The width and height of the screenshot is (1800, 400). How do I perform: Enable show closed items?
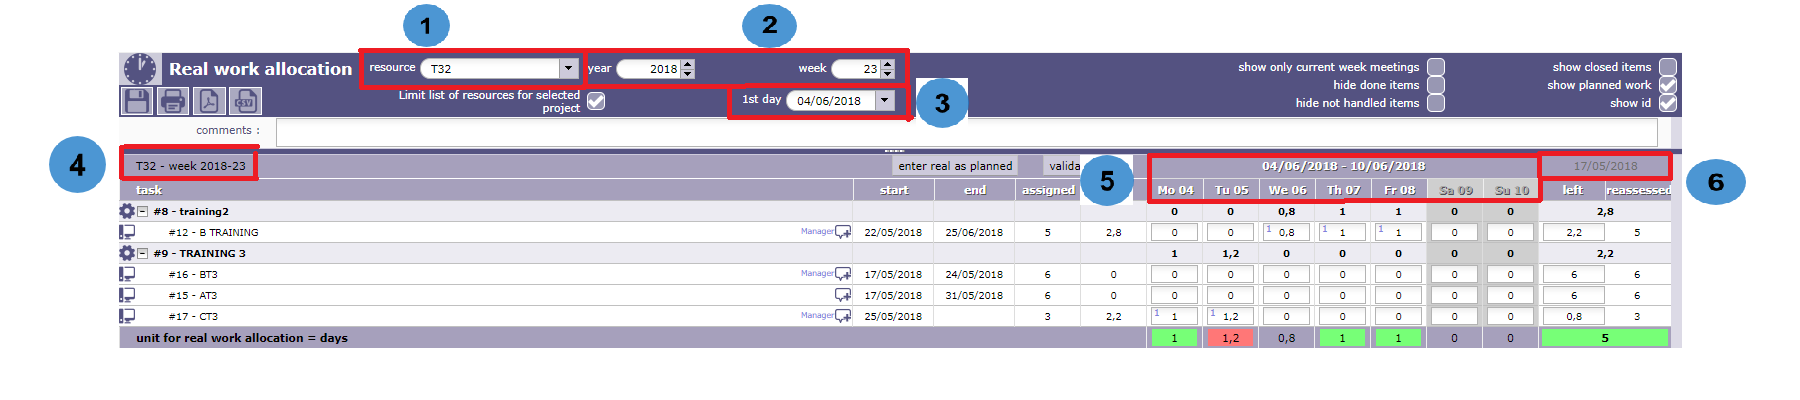(x=1668, y=67)
